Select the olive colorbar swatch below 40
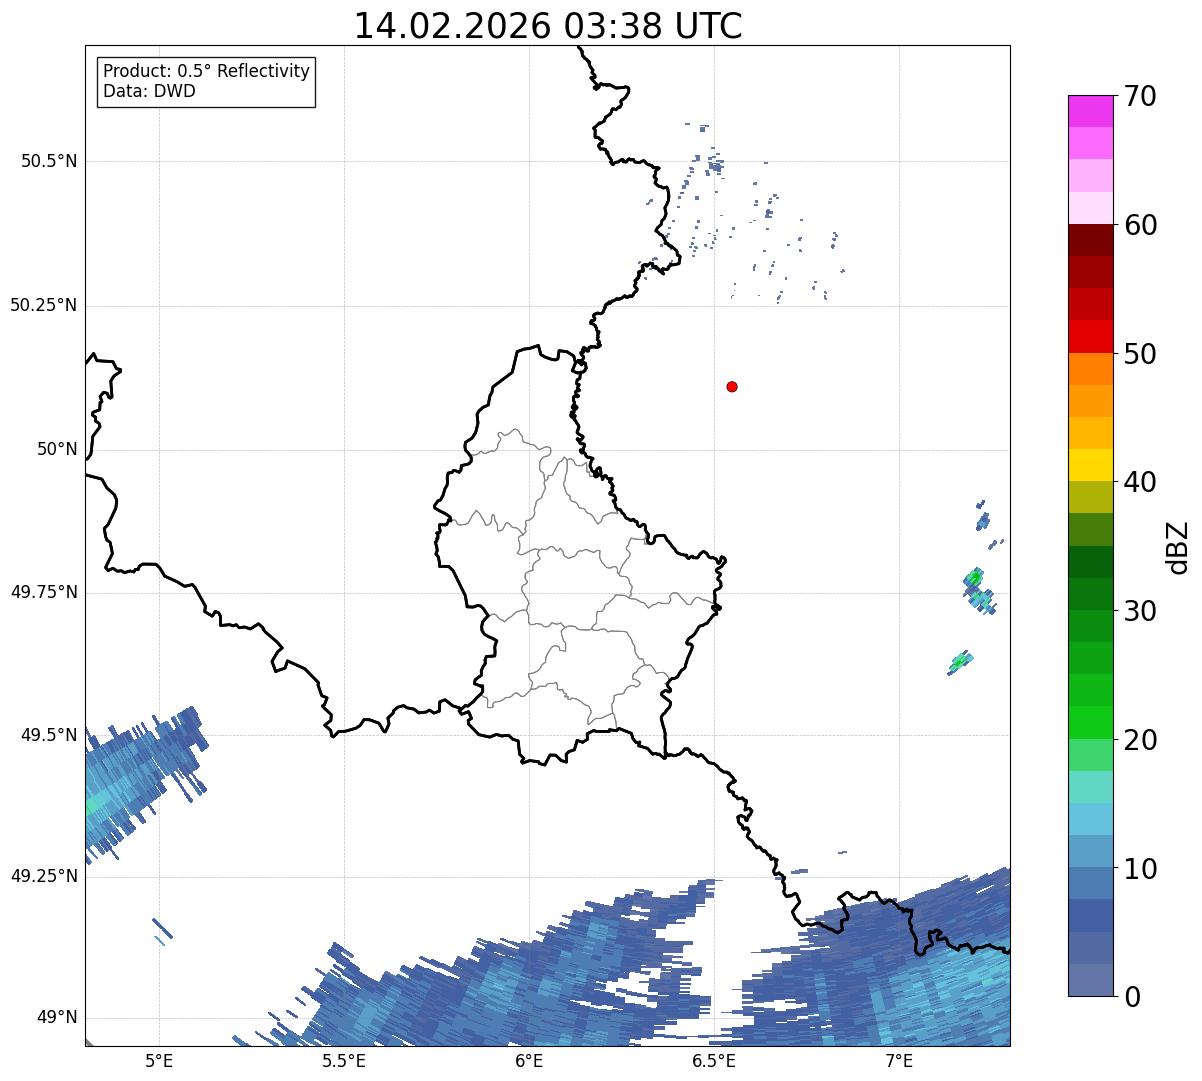 tap(1090, 497)
